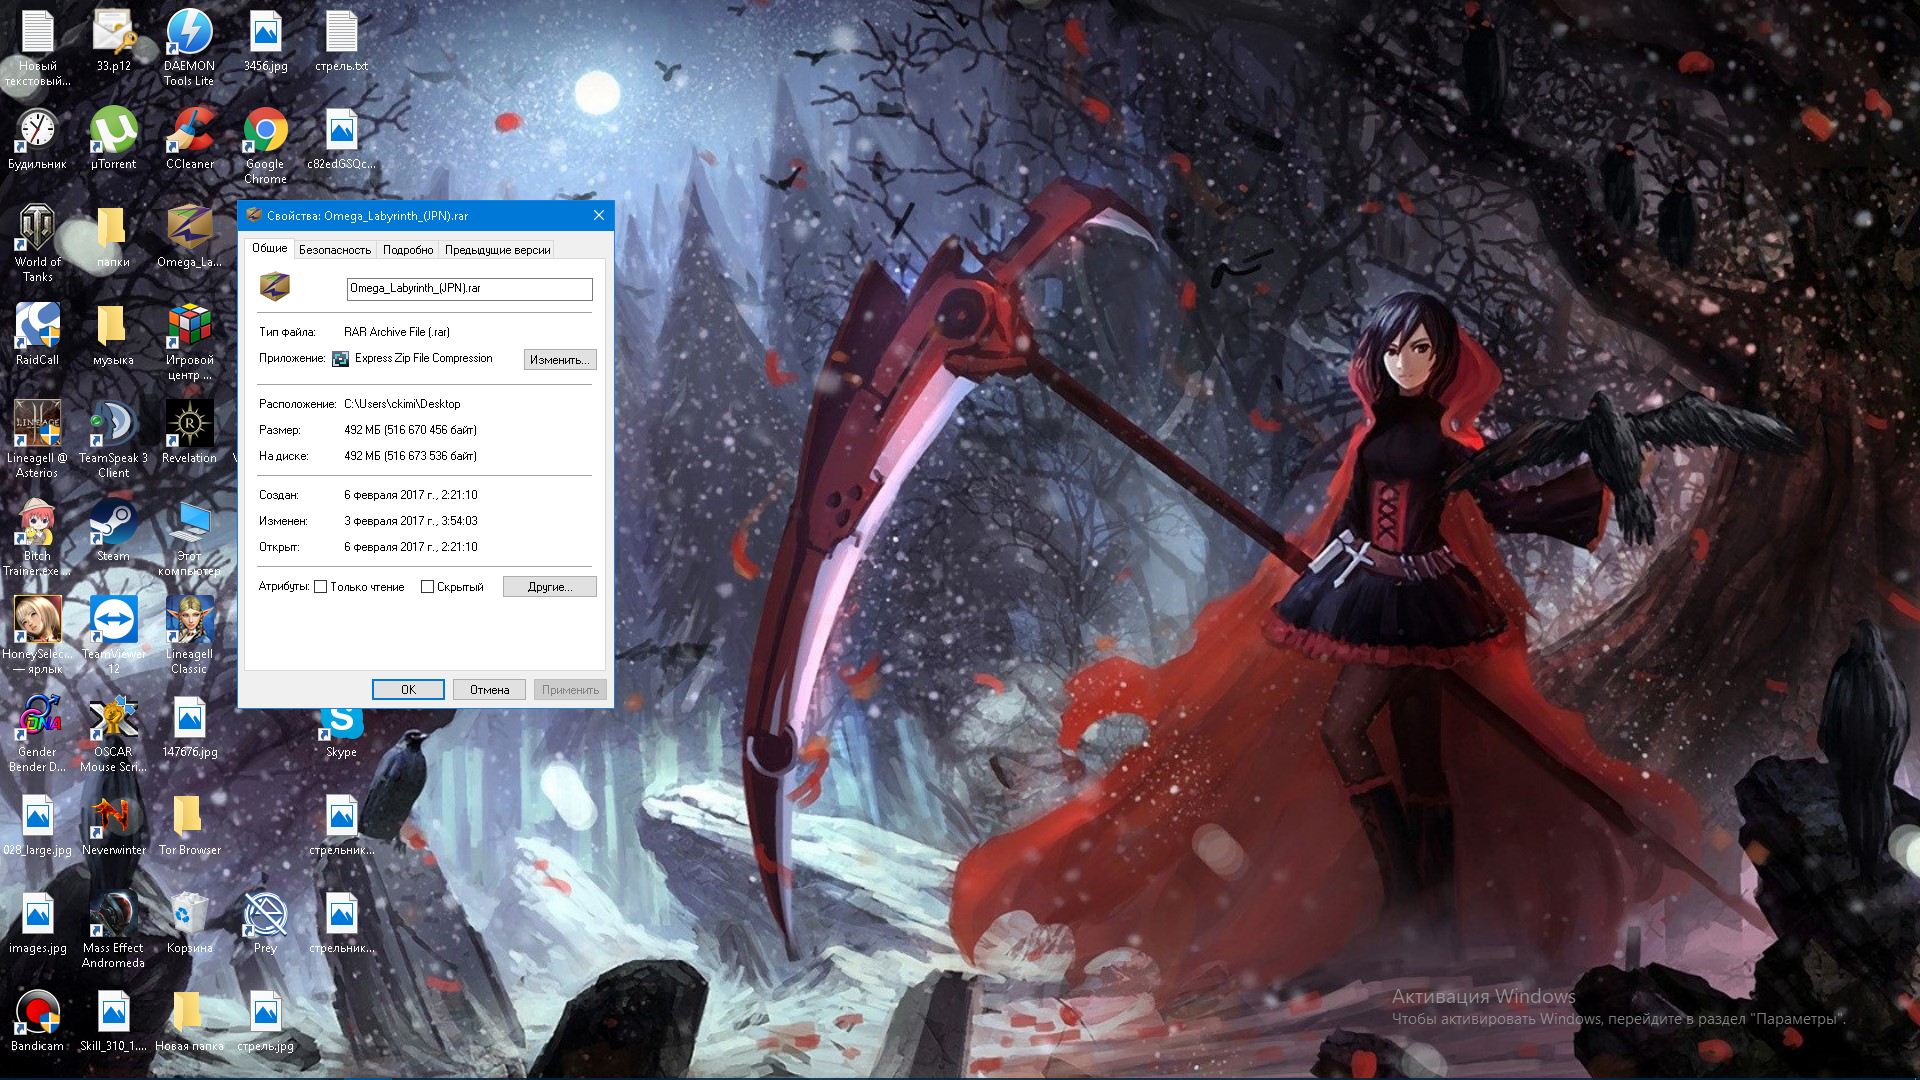Select the Корзина recycle bin

189,922
